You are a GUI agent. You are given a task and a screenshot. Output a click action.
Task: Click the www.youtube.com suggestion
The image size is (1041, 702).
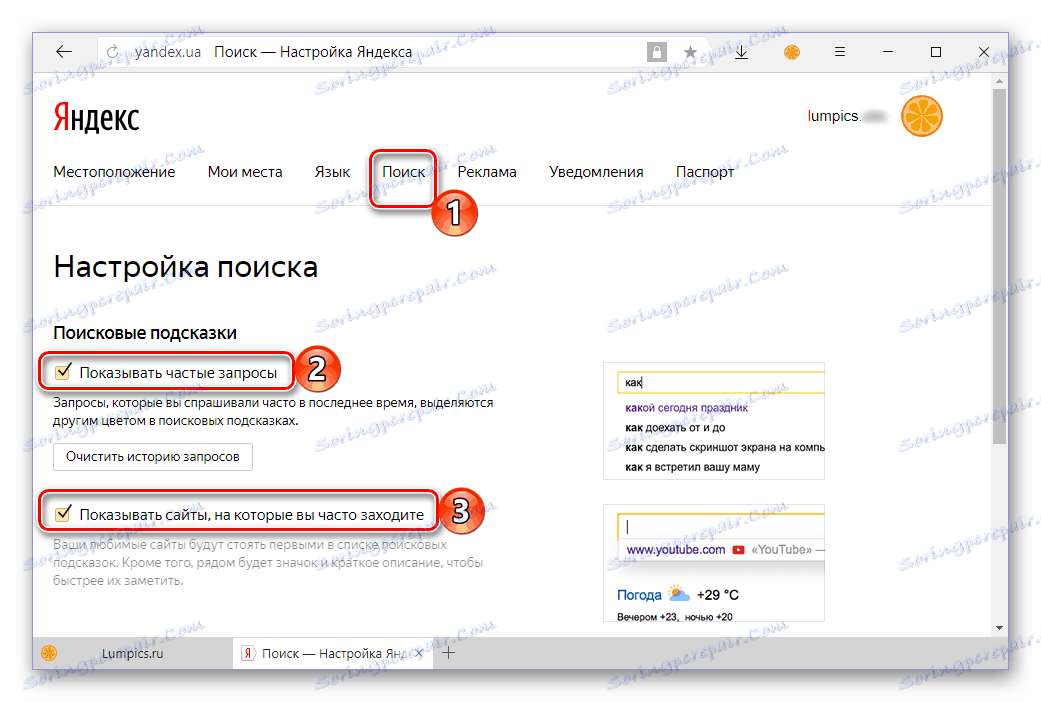(676, 550)
